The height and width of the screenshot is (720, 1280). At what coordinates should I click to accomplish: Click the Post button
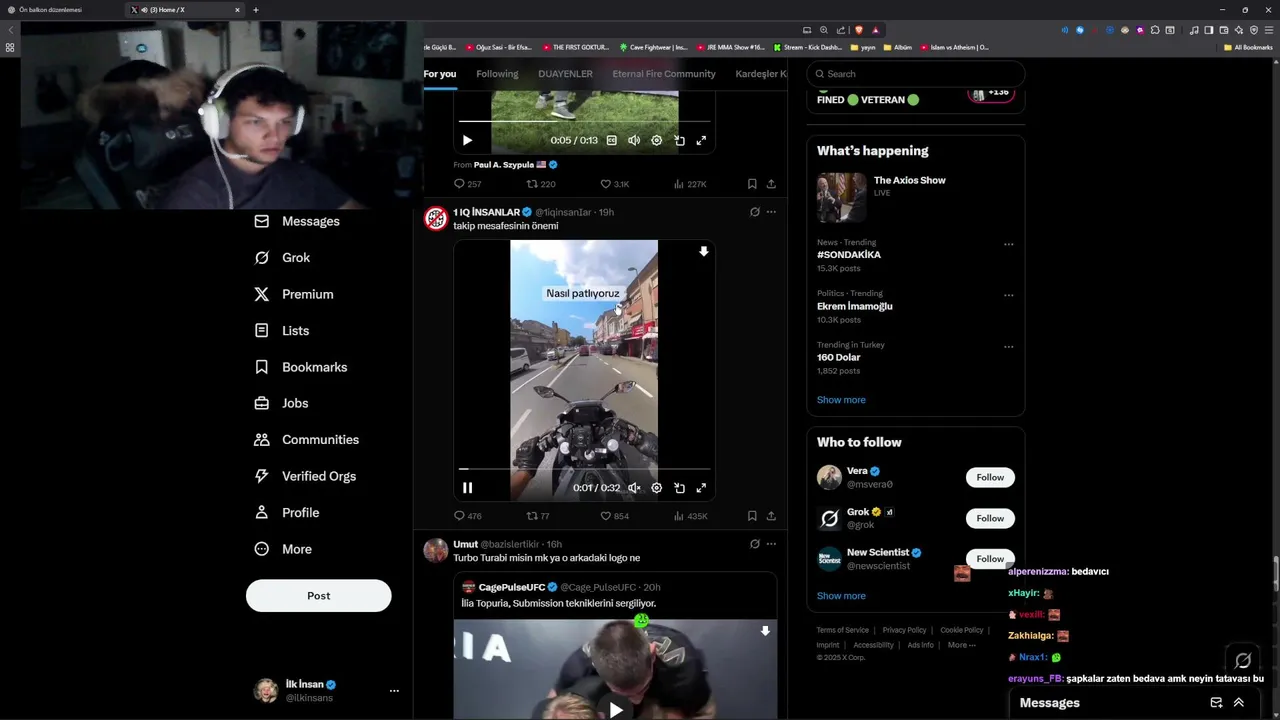(318, 596)
